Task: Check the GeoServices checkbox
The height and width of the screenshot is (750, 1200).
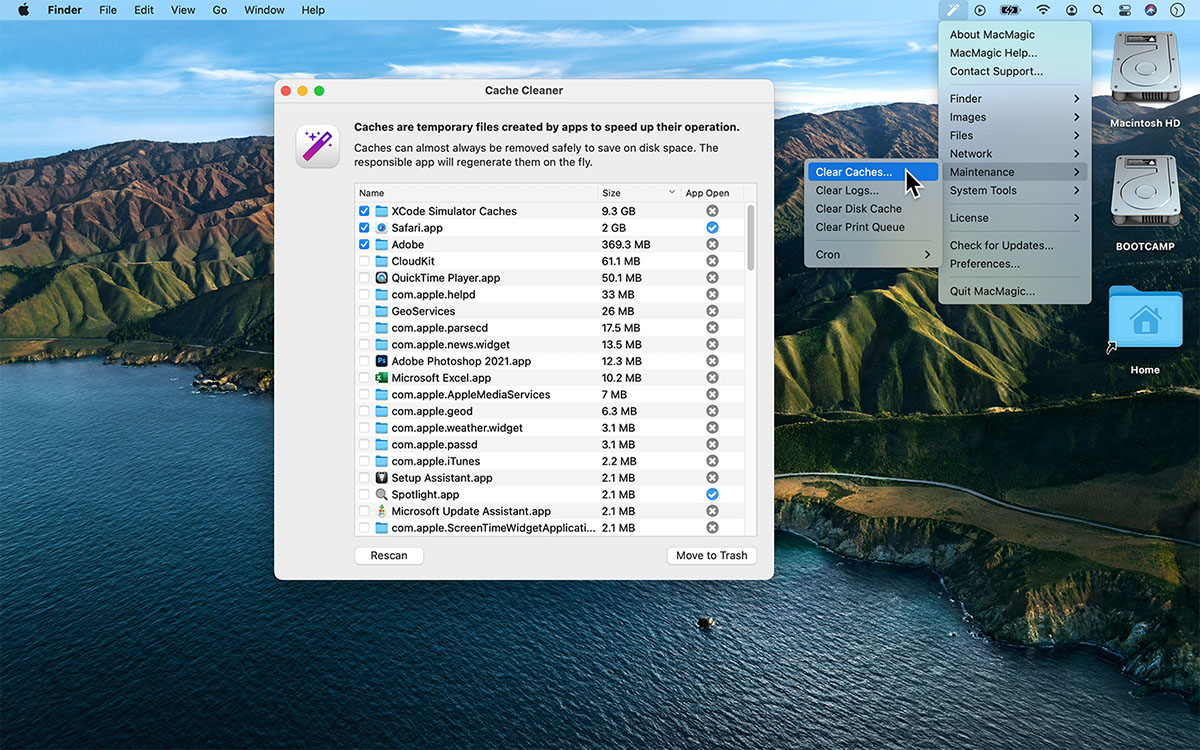Action: click(364, 311)
